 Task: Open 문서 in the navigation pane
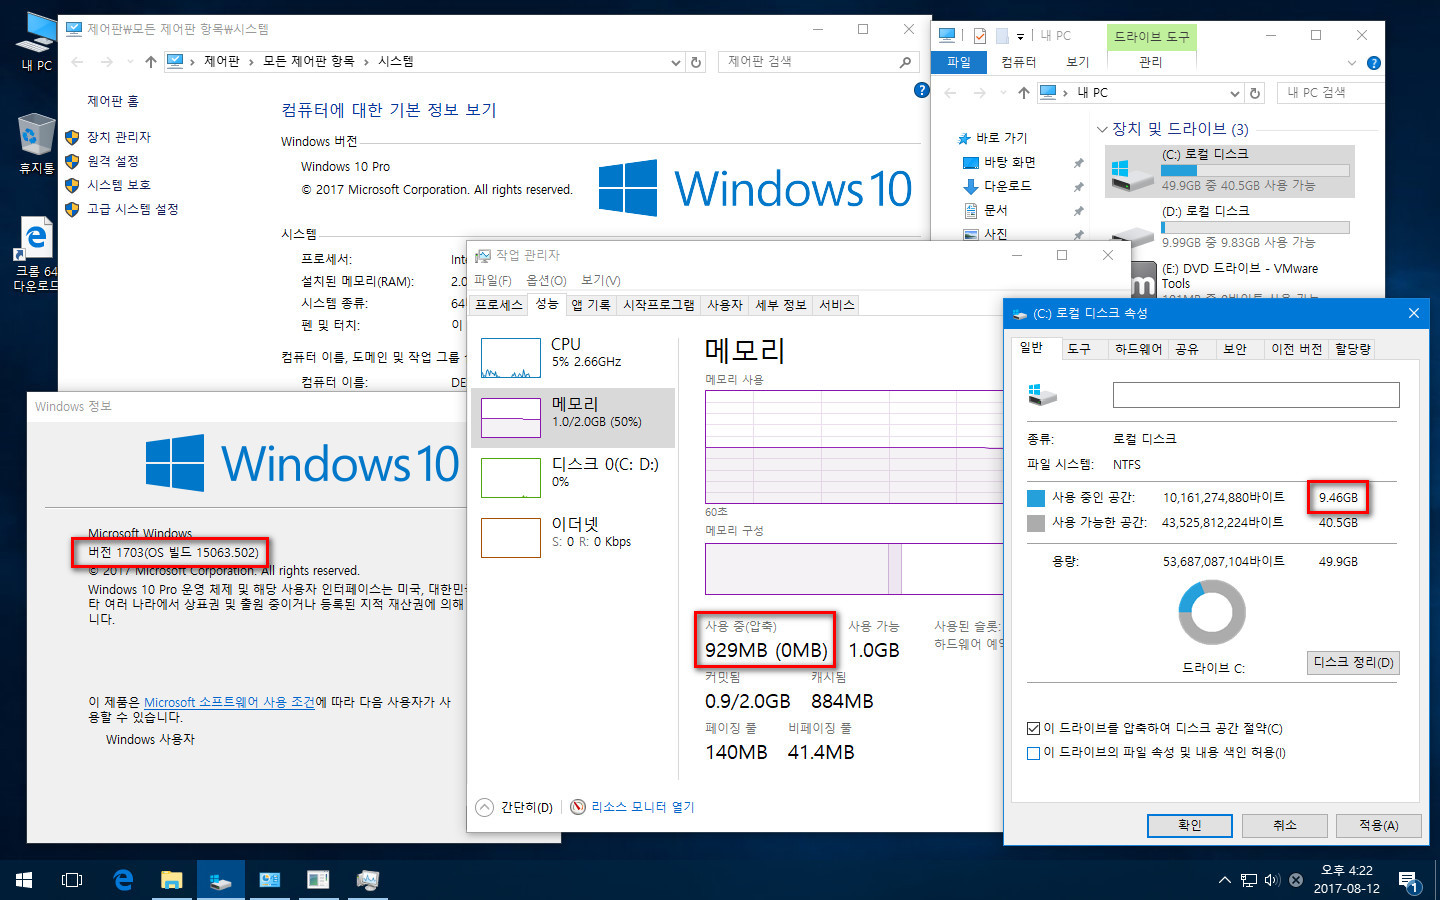point(995,210)
